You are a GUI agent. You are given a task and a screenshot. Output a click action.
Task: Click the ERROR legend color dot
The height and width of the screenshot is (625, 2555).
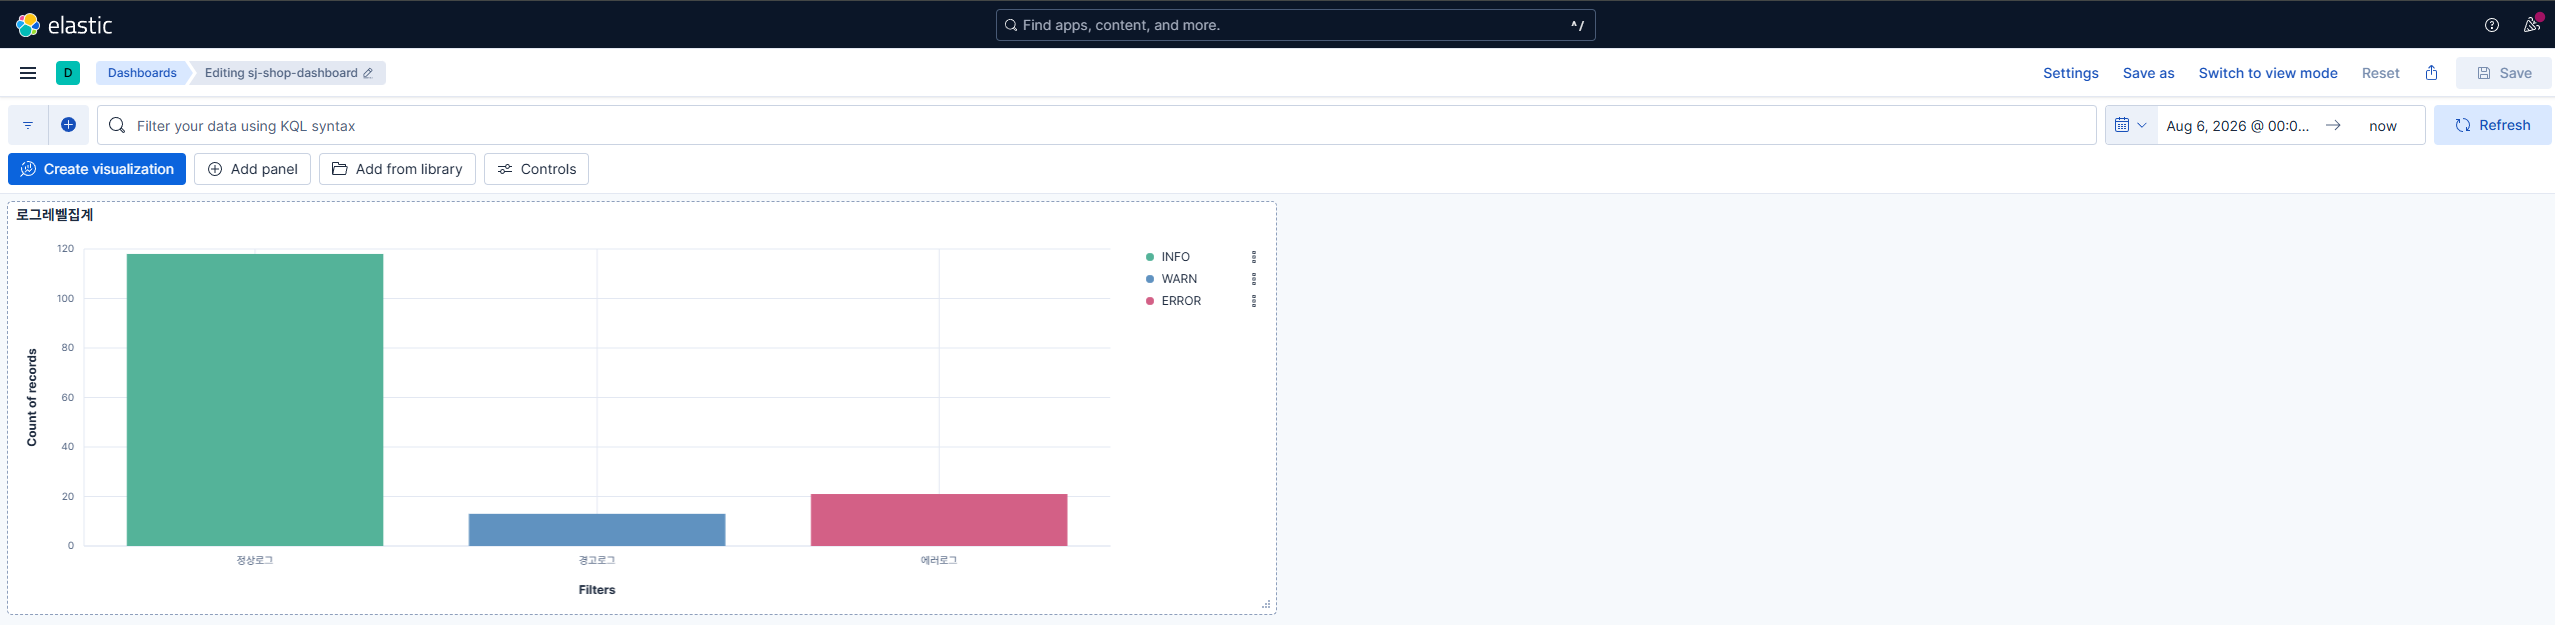coord(1150,301)
